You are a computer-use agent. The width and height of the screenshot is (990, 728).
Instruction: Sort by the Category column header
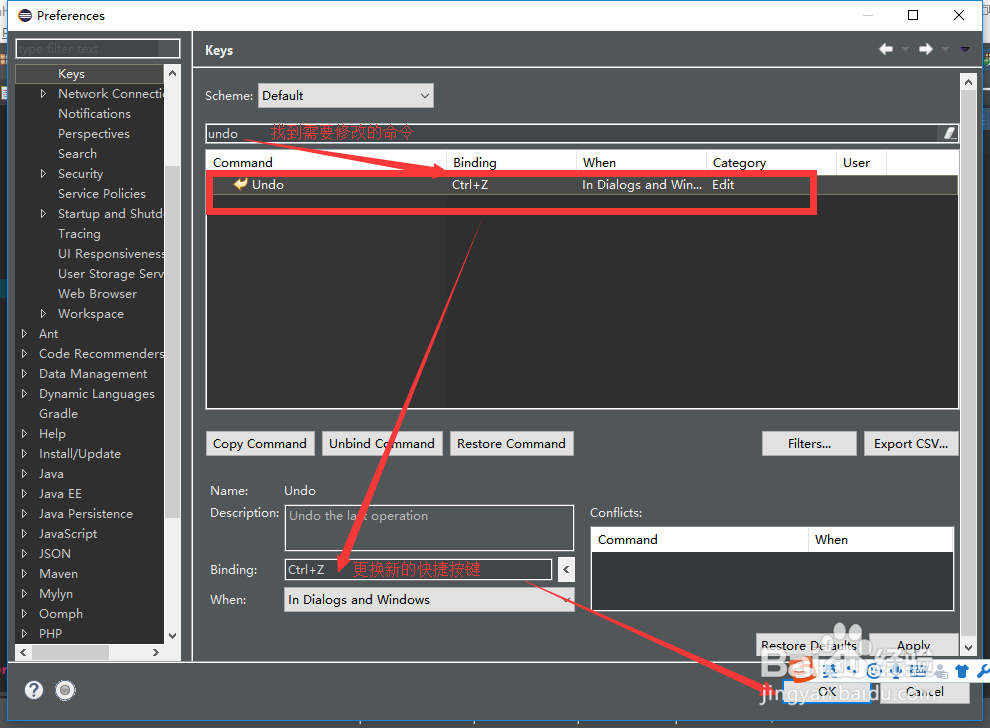(x=772, y=162)
